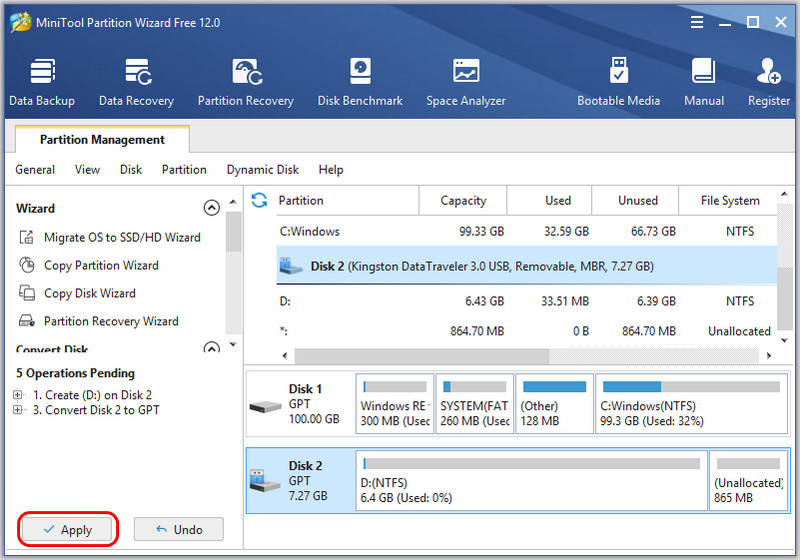Select the Partition Management tab
Screen dimensions: 800x560
(102, 139)
